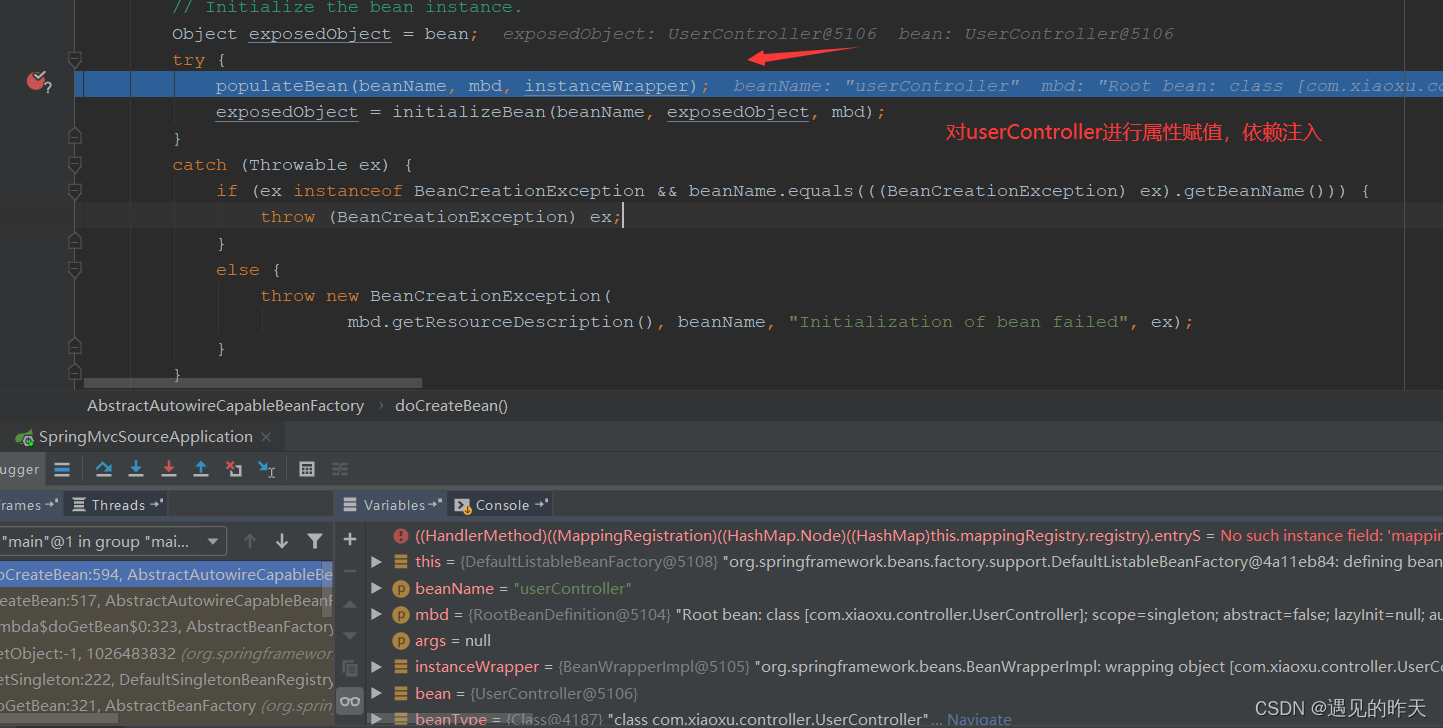The image size is (1443, 728).
Task: Click the conditional breakpoint marker in the gutter
Action: click(37, 81)
